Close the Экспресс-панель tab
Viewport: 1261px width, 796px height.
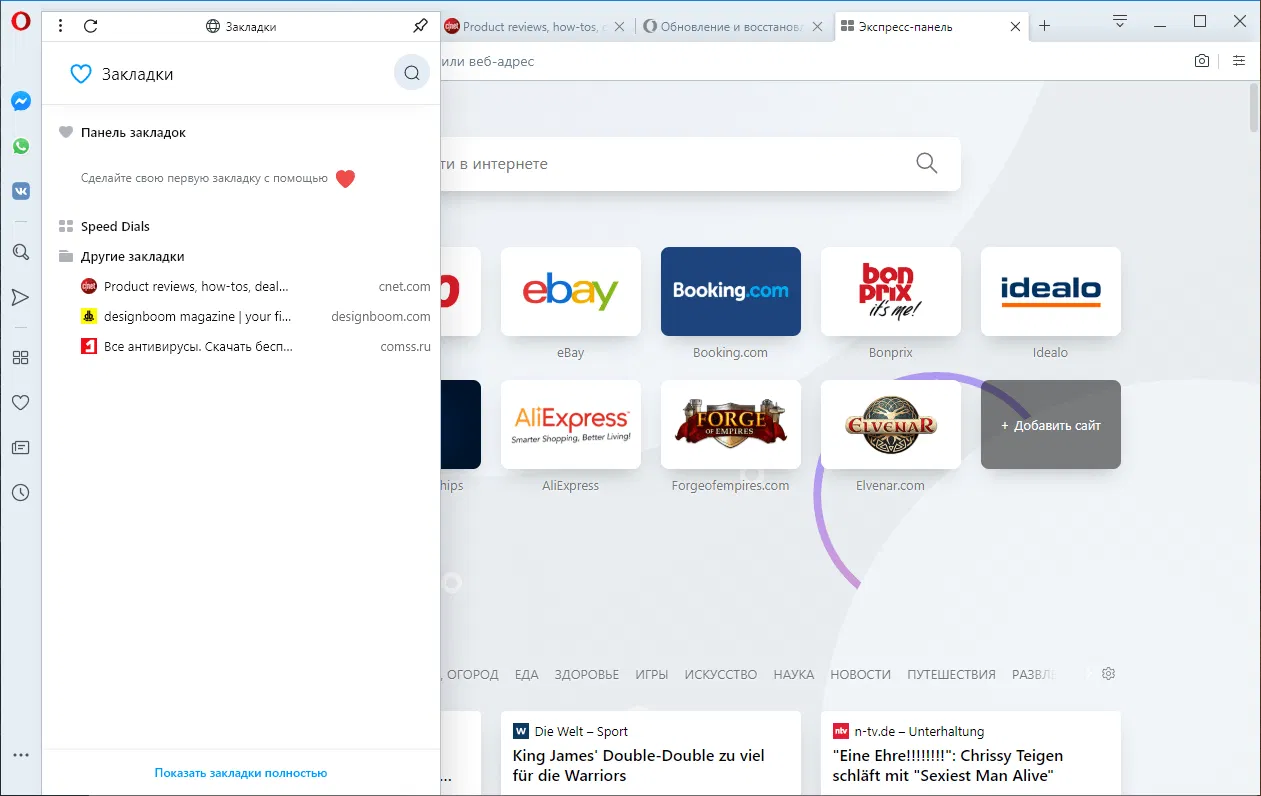[x=1016, y=27]
